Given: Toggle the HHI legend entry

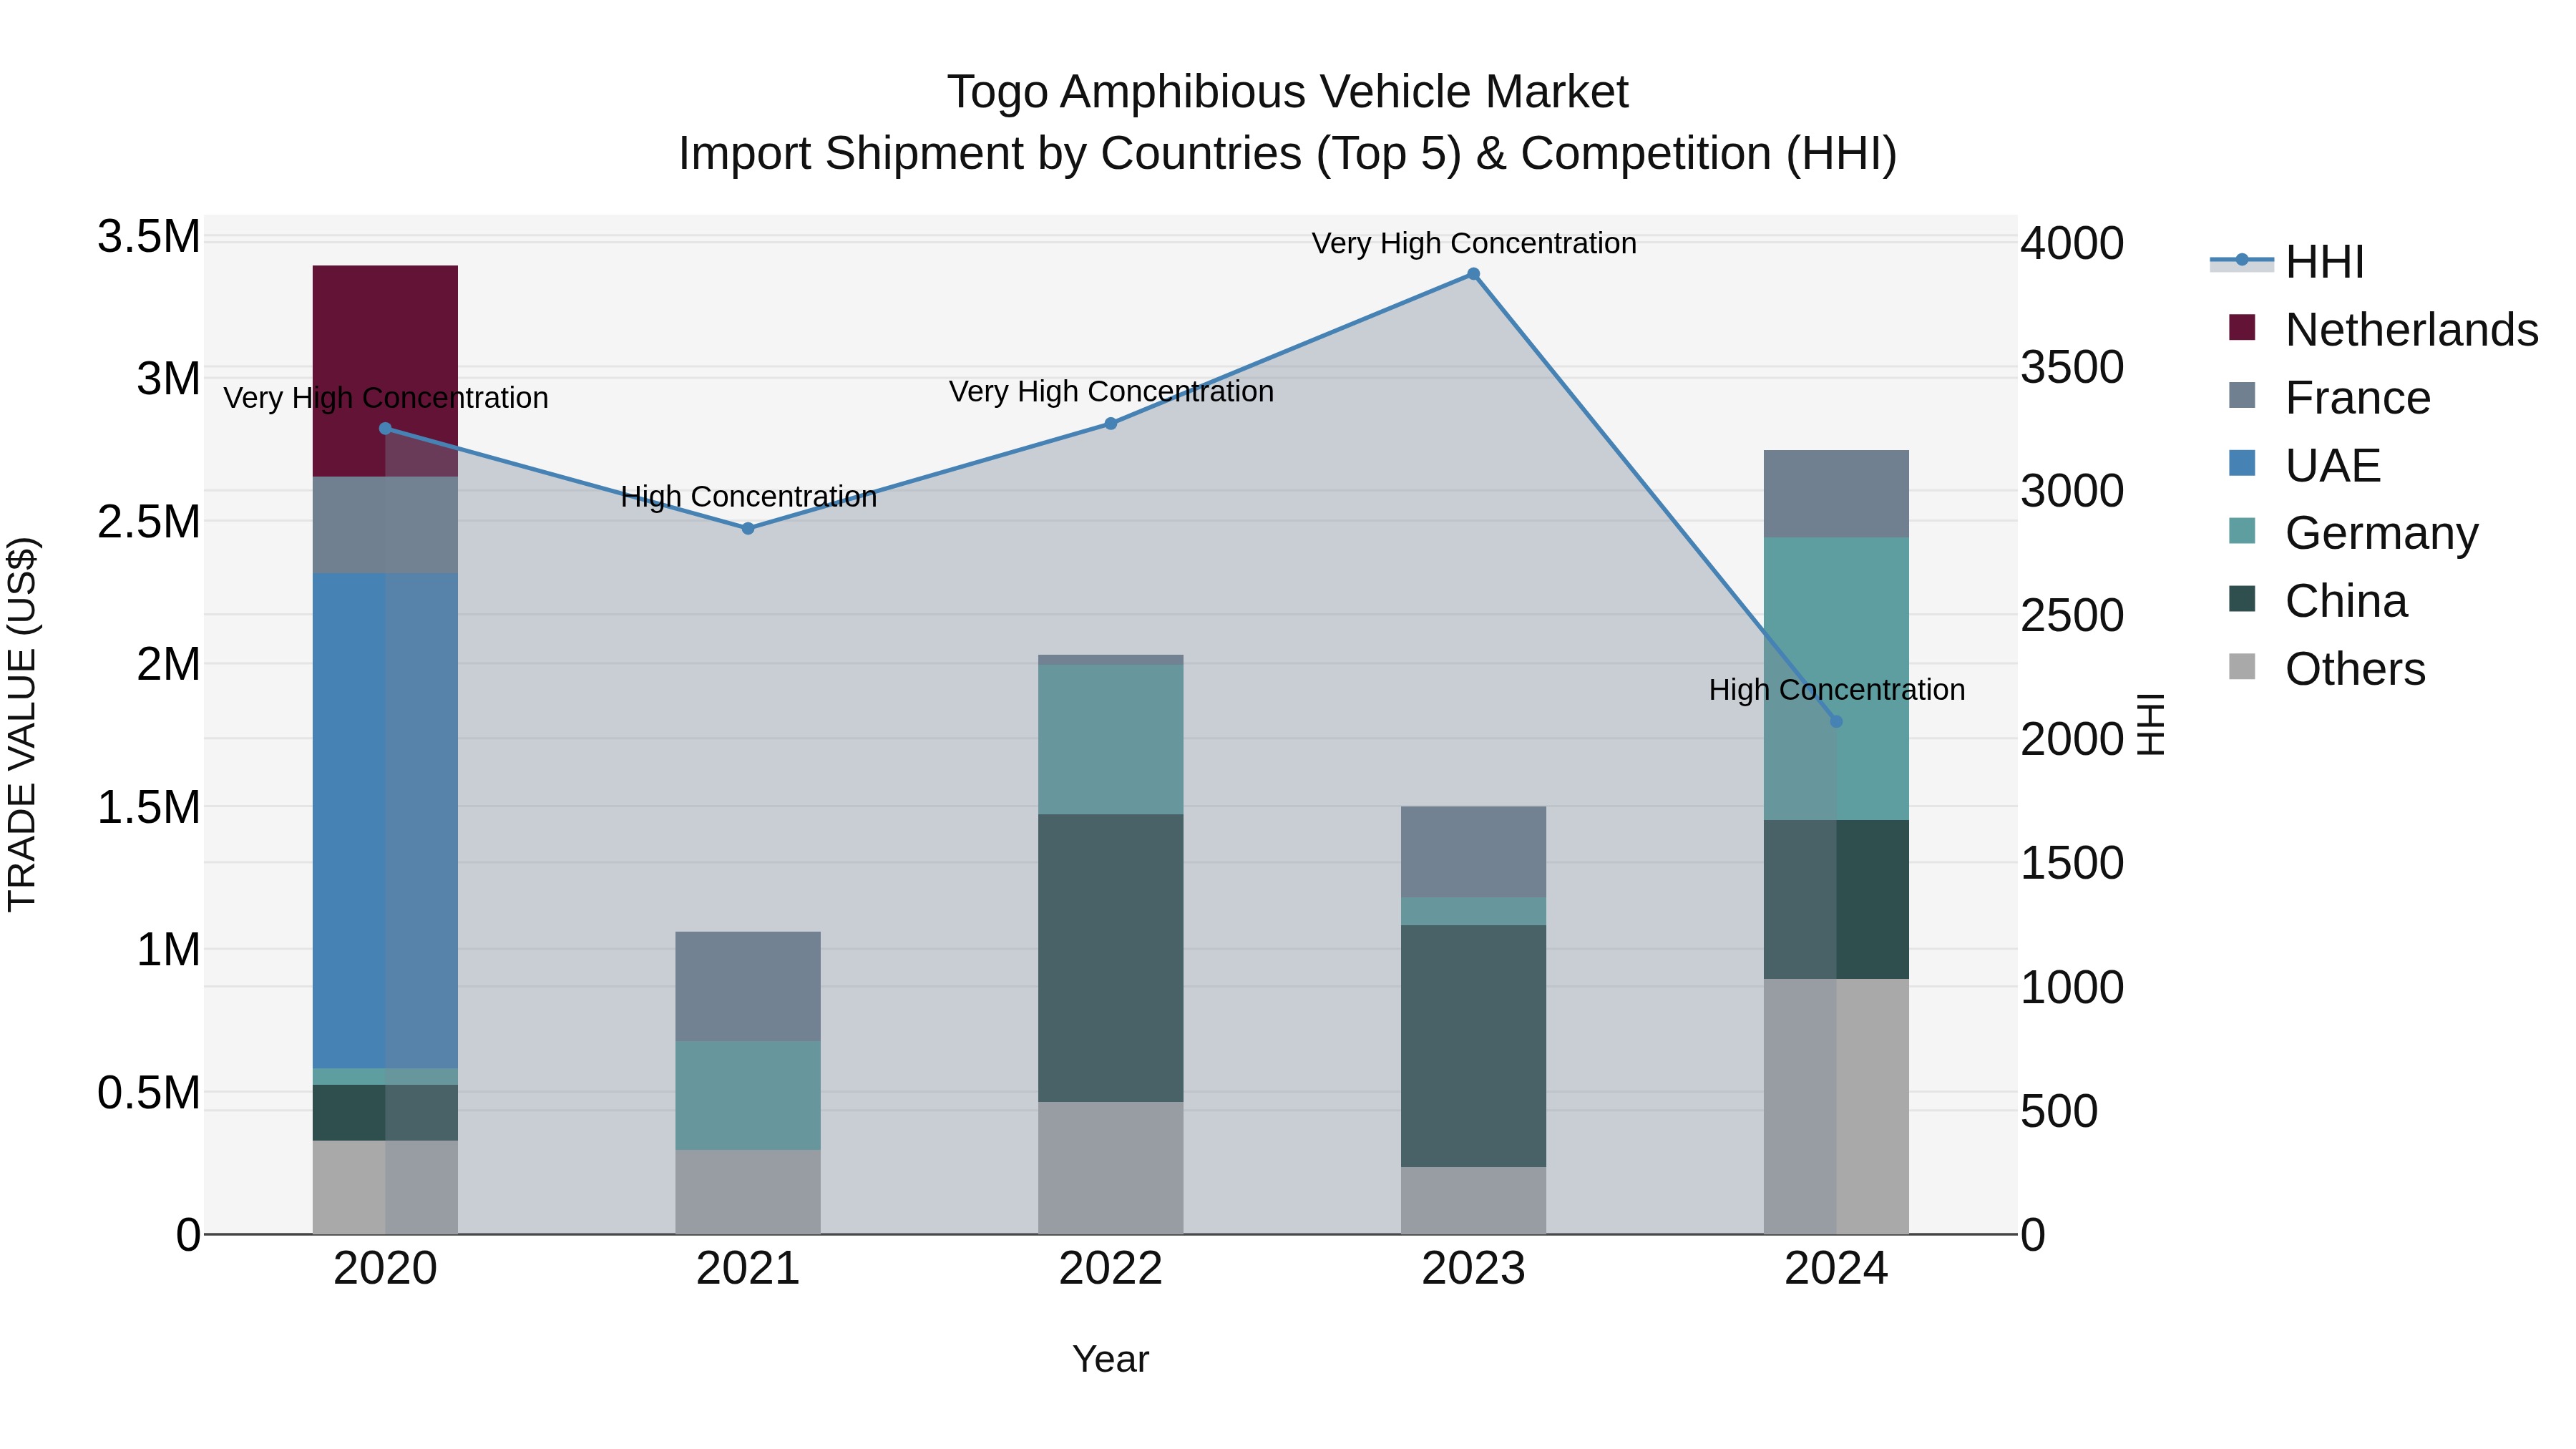Looking at the screenshot, I should pos(2287,262).
